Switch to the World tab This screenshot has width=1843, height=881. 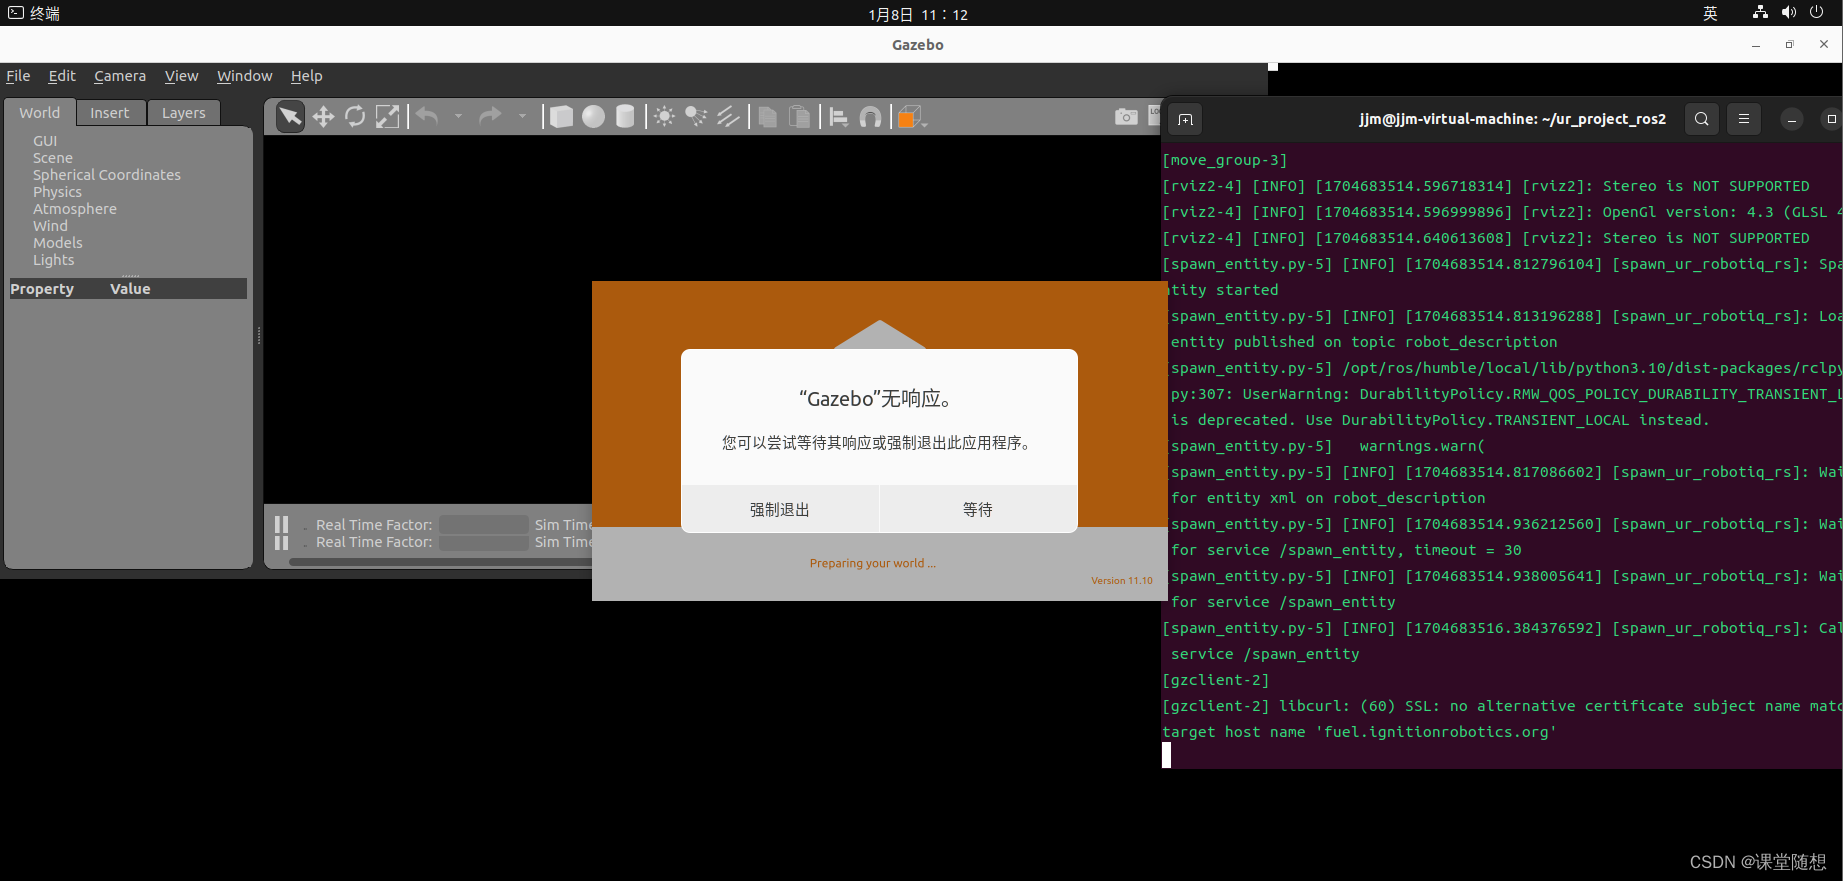(x=40, y=113)
